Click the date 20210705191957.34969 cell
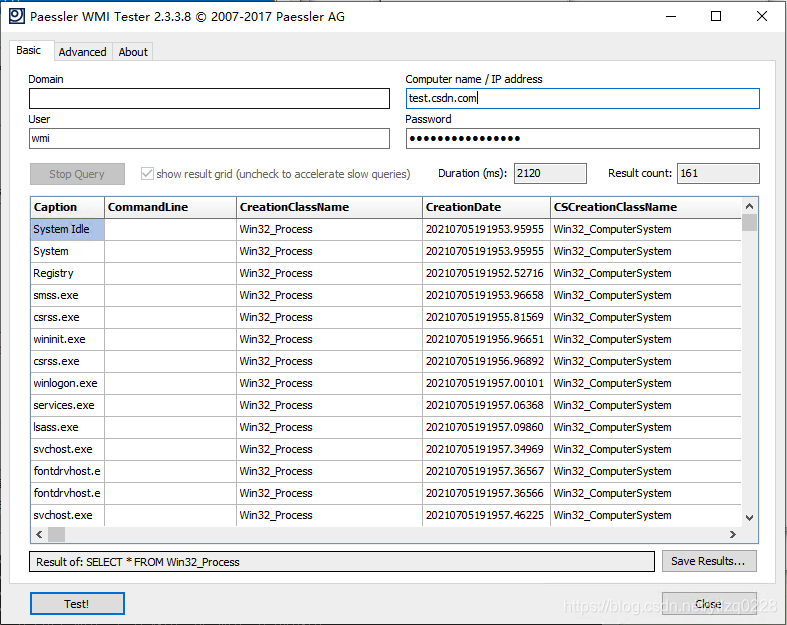Image resolution: width=787 pixels, height=625 pixels. point(486,449)
